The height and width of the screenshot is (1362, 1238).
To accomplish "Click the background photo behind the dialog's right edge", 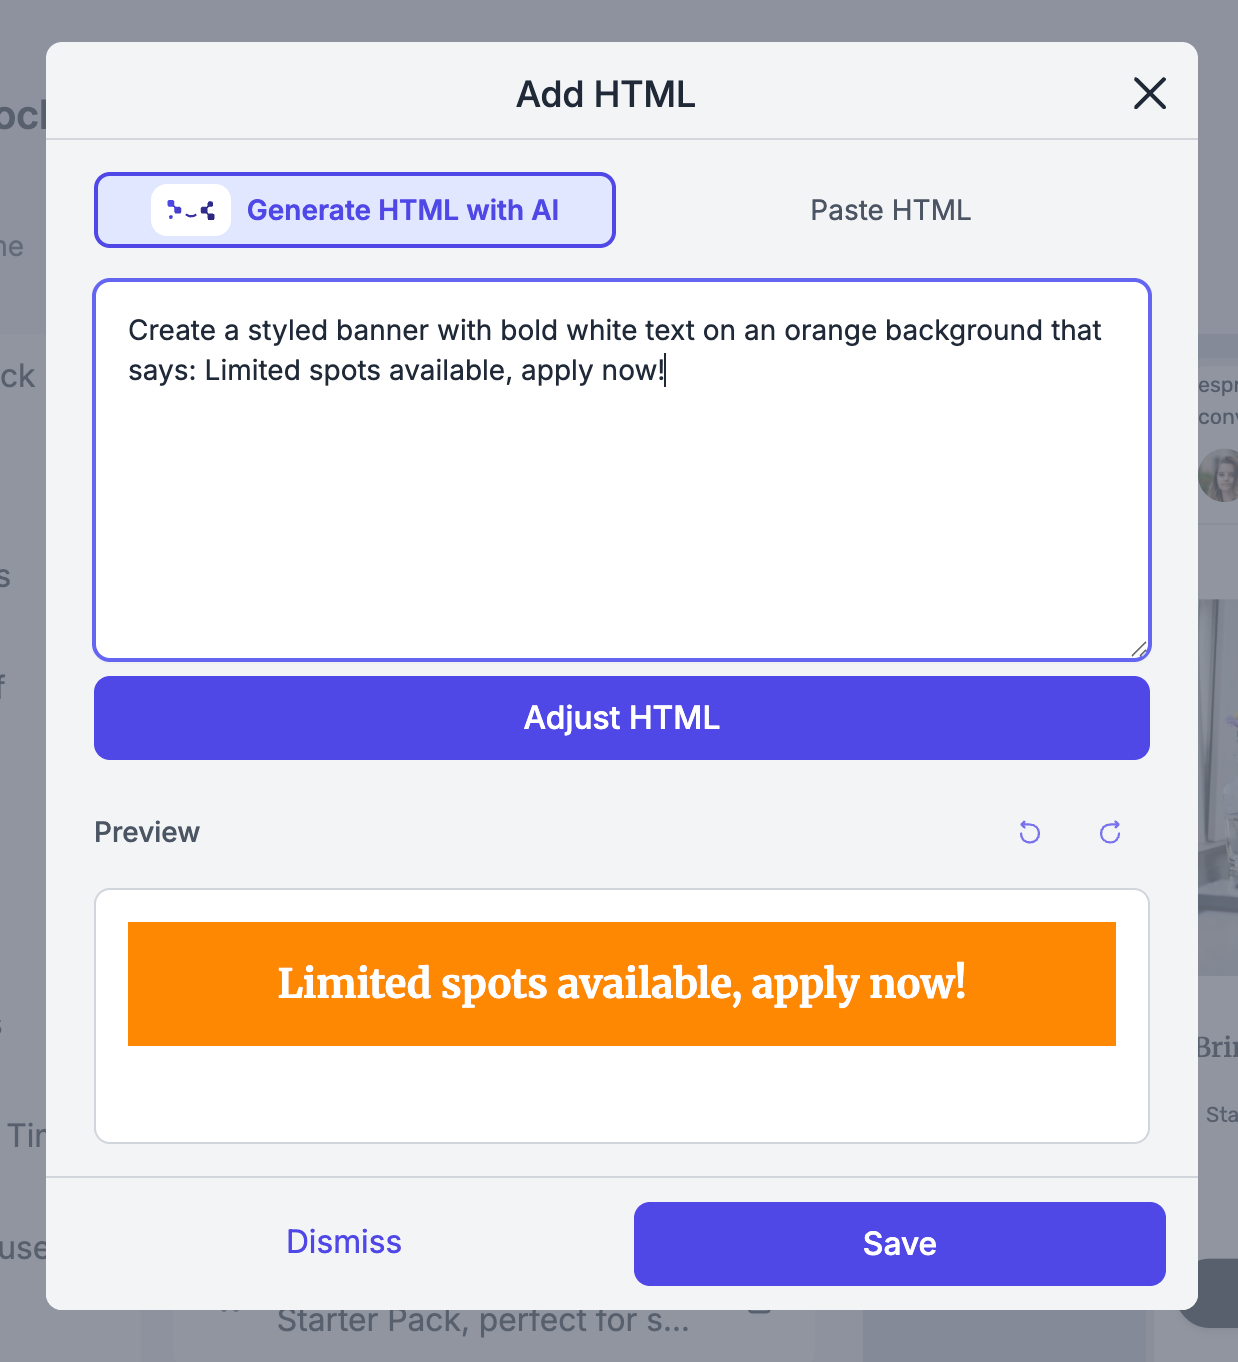I will pyautogui.click(x=1218, y=780).
